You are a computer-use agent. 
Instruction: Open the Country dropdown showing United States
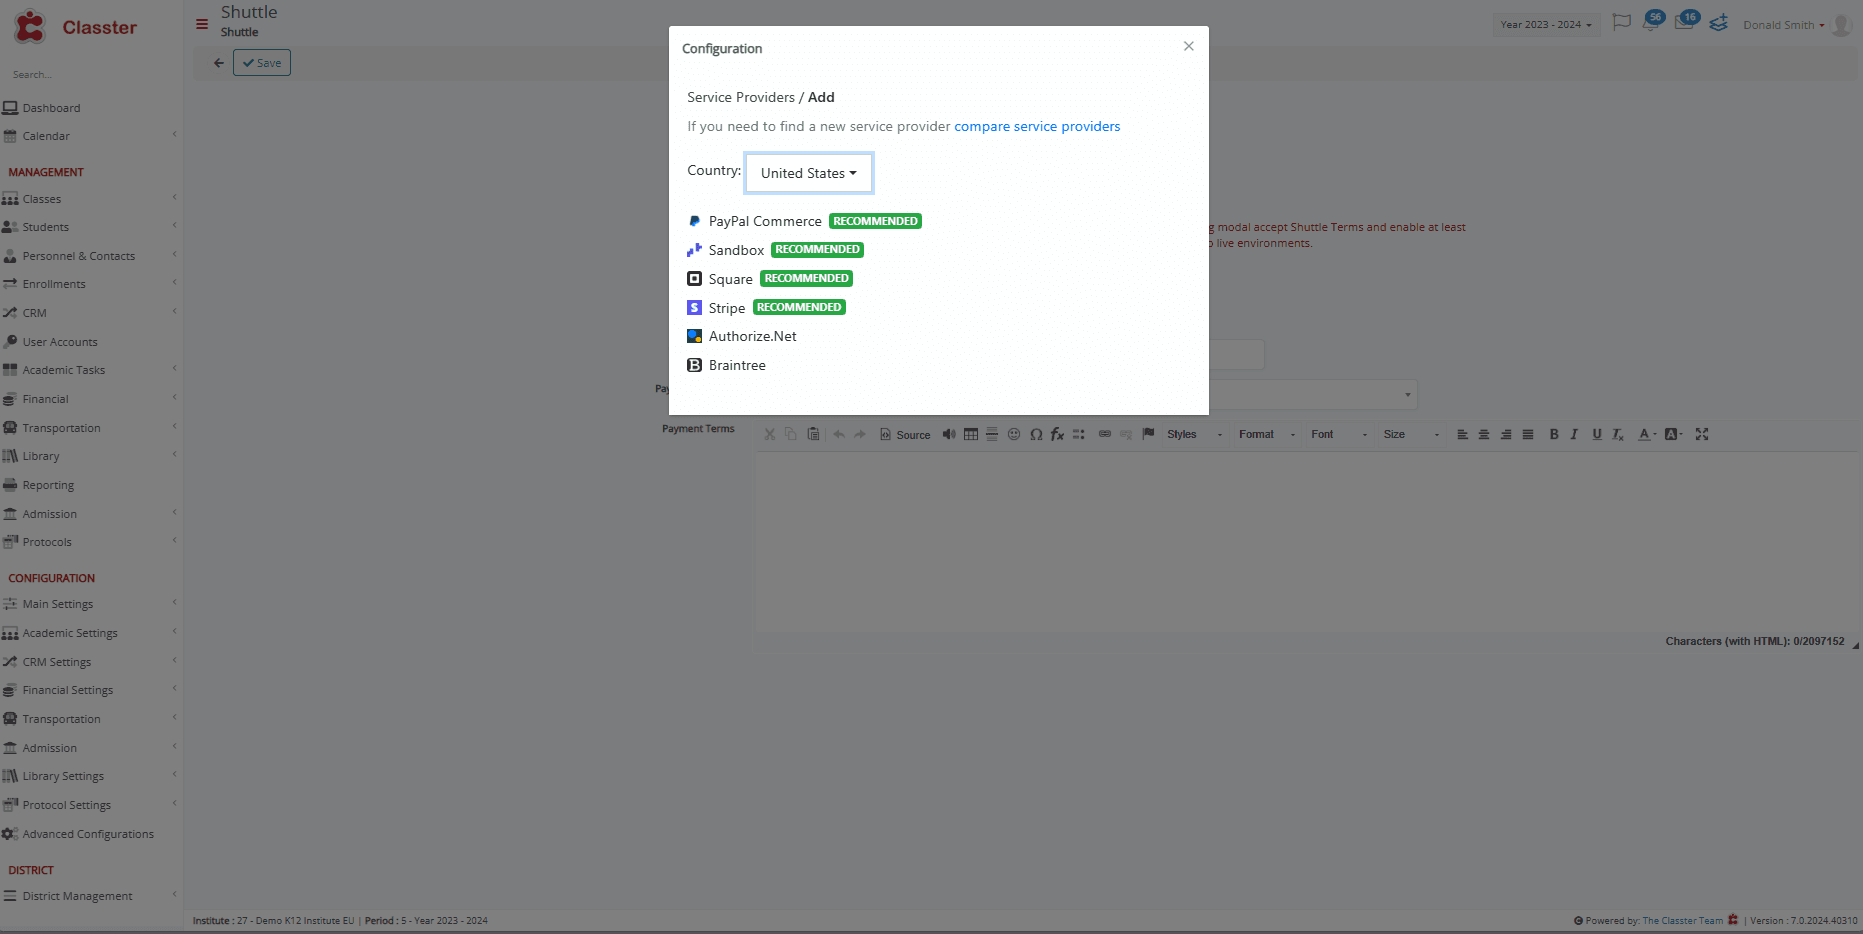(808, 173)
